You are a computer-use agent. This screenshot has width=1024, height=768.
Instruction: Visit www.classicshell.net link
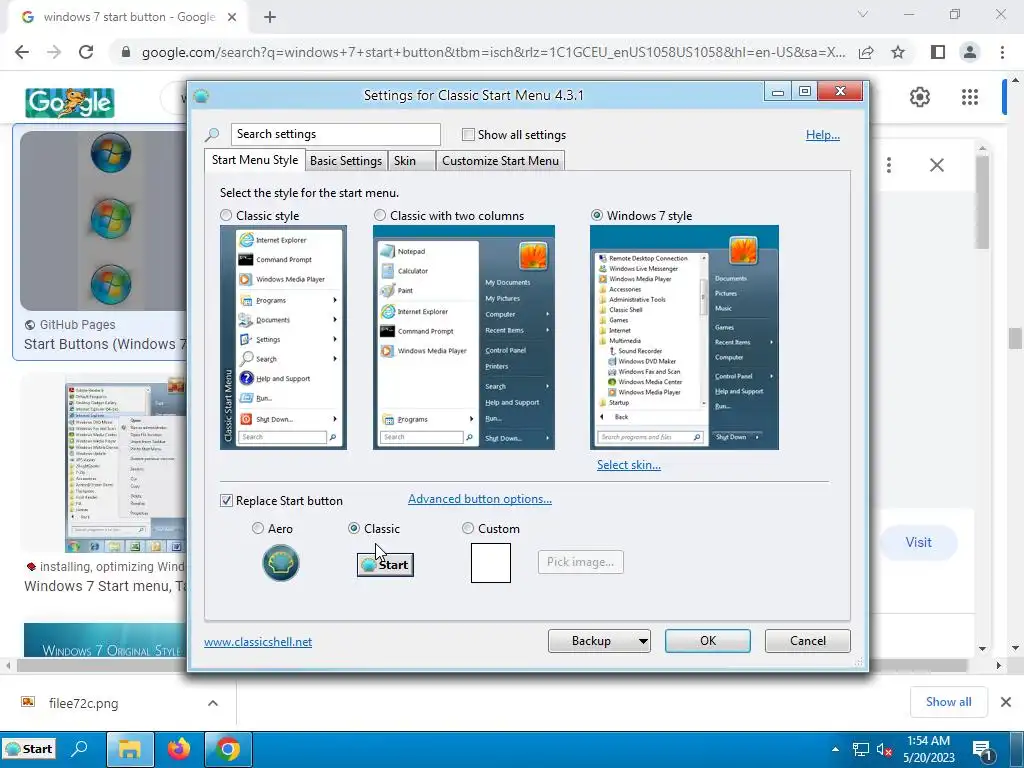[x=258, y=642]
